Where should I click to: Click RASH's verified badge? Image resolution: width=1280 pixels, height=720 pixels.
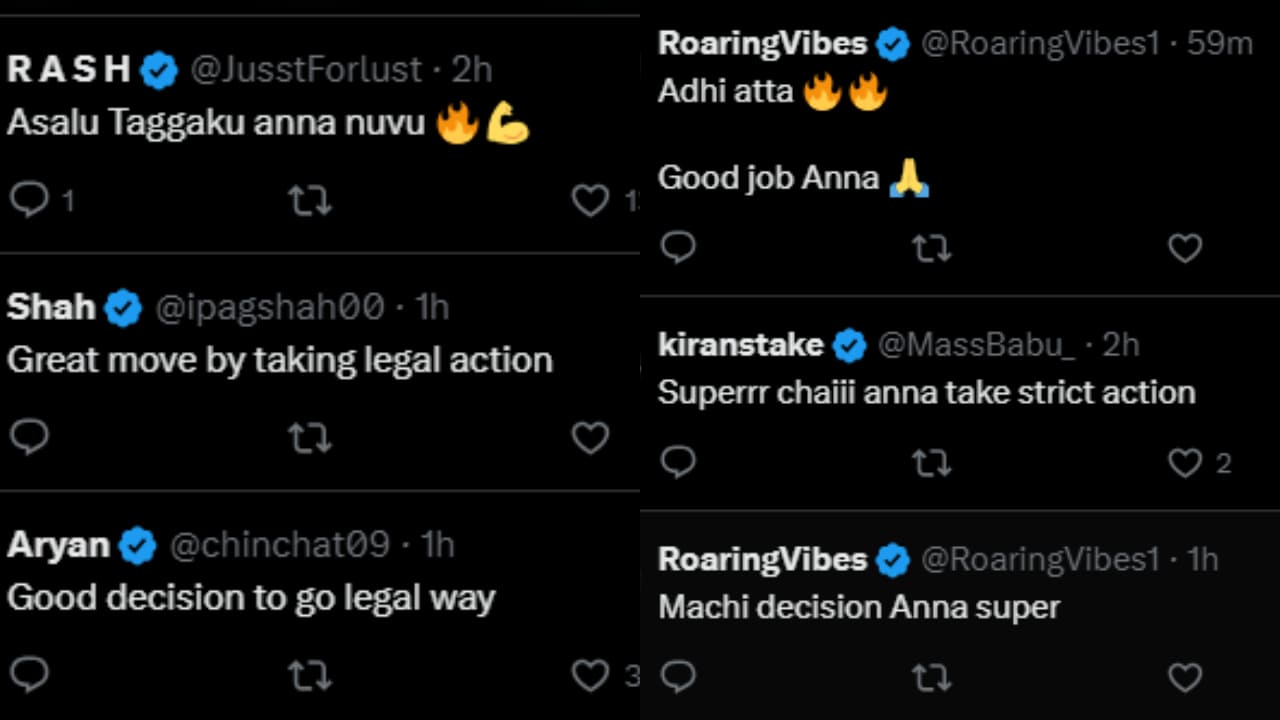coord(155,70)
